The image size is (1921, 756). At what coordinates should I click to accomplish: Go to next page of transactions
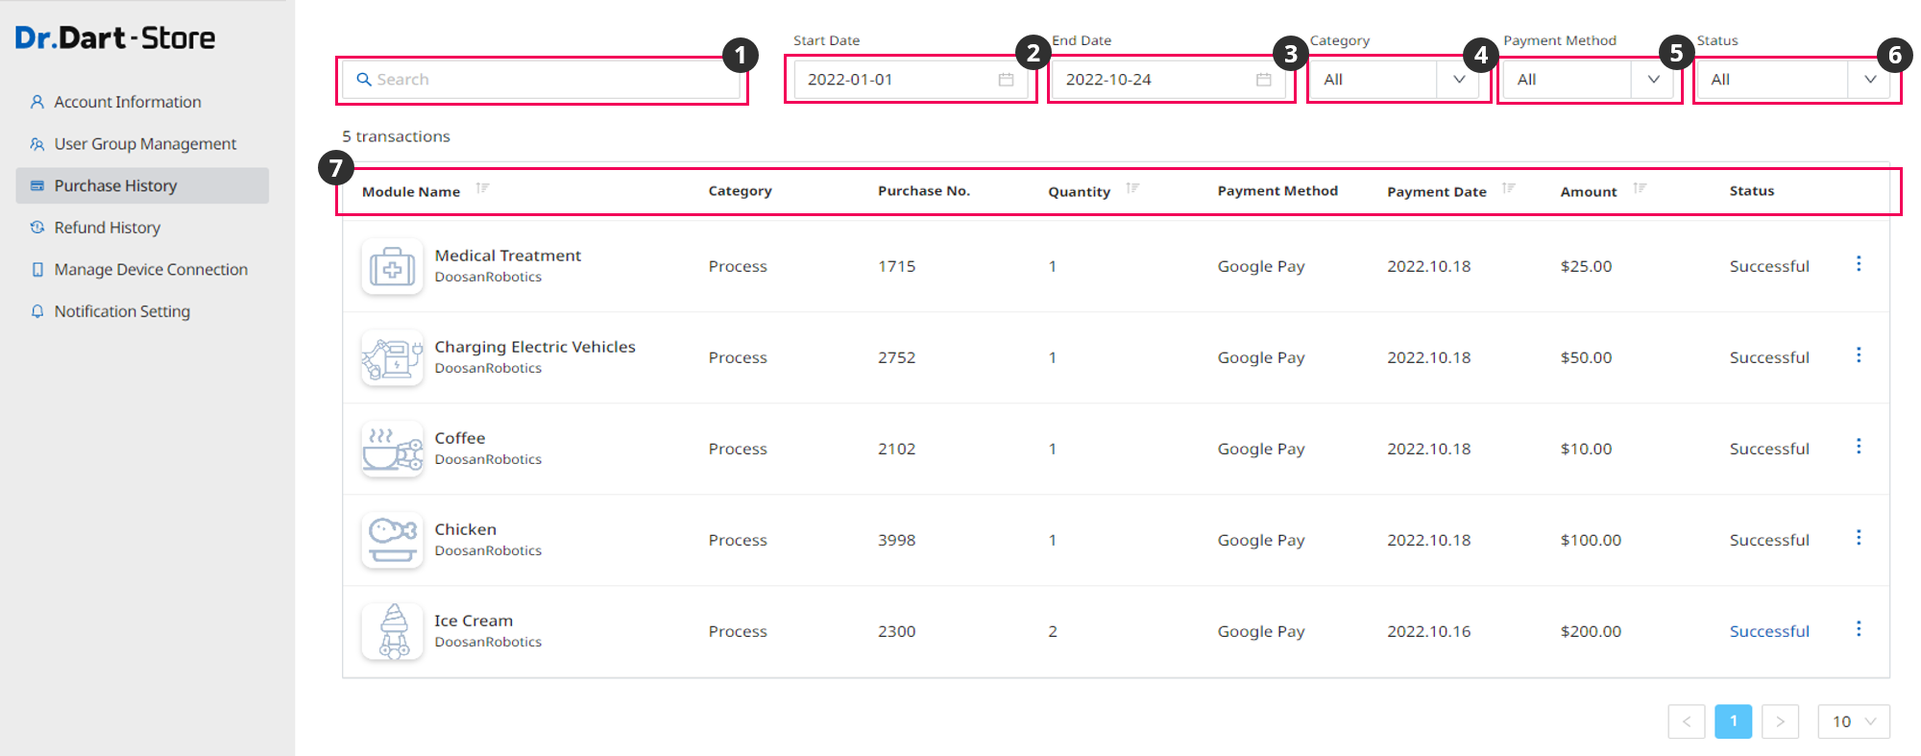[1780, 721]
